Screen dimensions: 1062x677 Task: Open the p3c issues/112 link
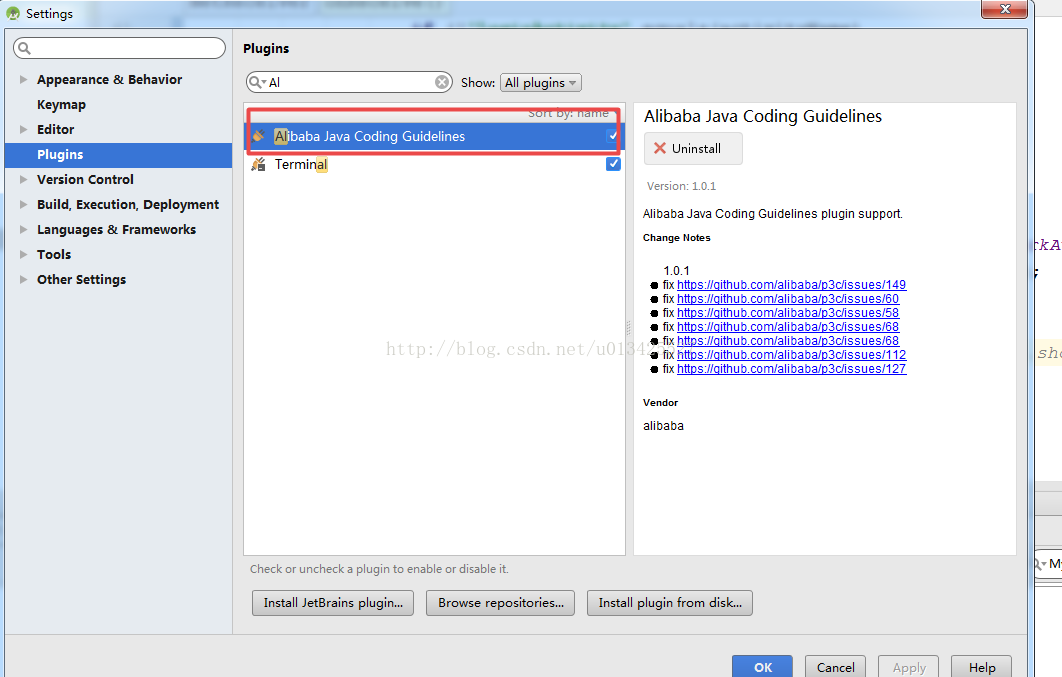pos(791,355)
